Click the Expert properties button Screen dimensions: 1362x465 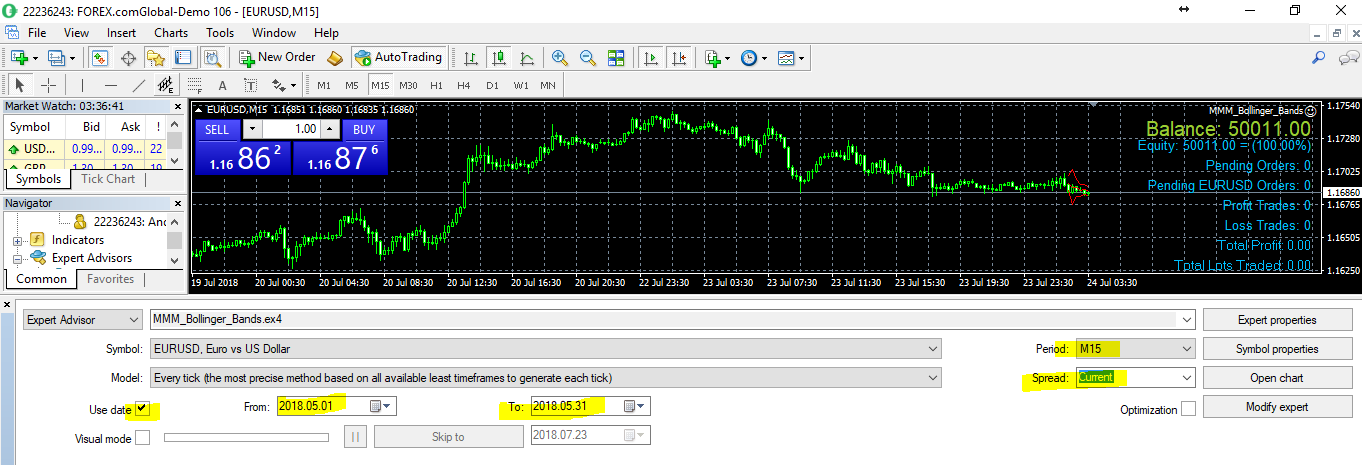(1277, 320)
